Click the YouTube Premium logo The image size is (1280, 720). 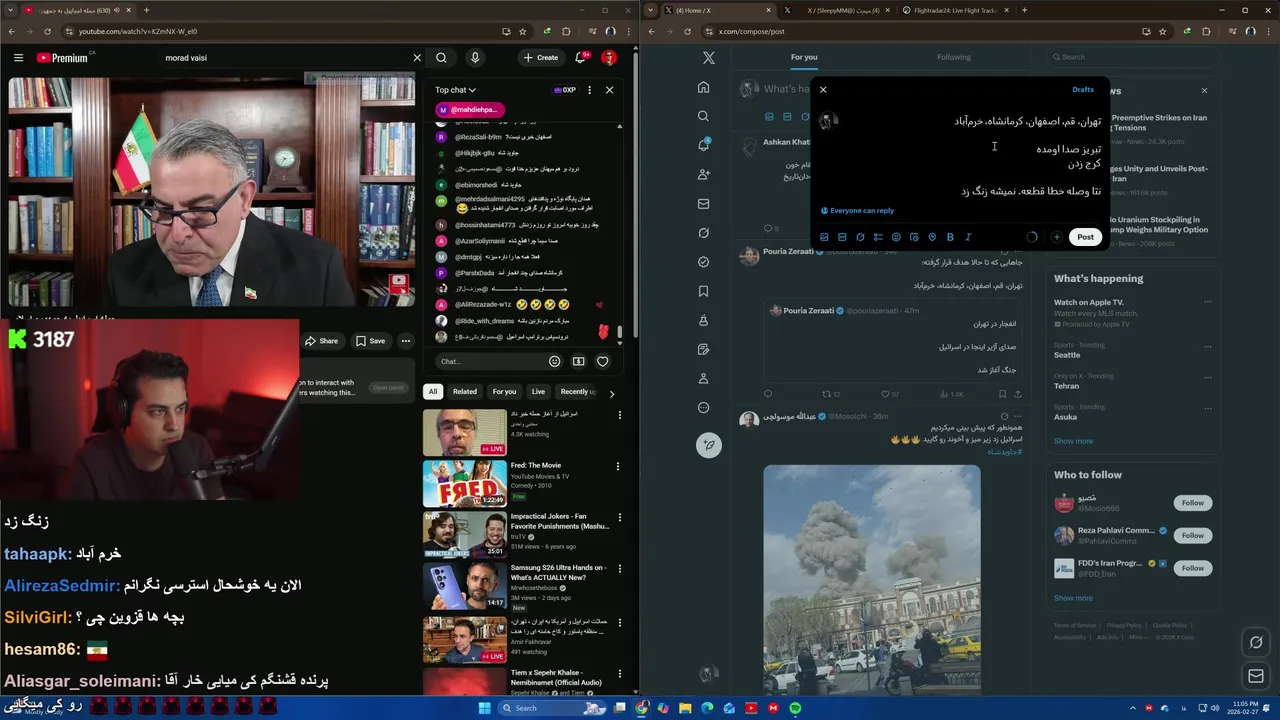(x=62, y=58)
